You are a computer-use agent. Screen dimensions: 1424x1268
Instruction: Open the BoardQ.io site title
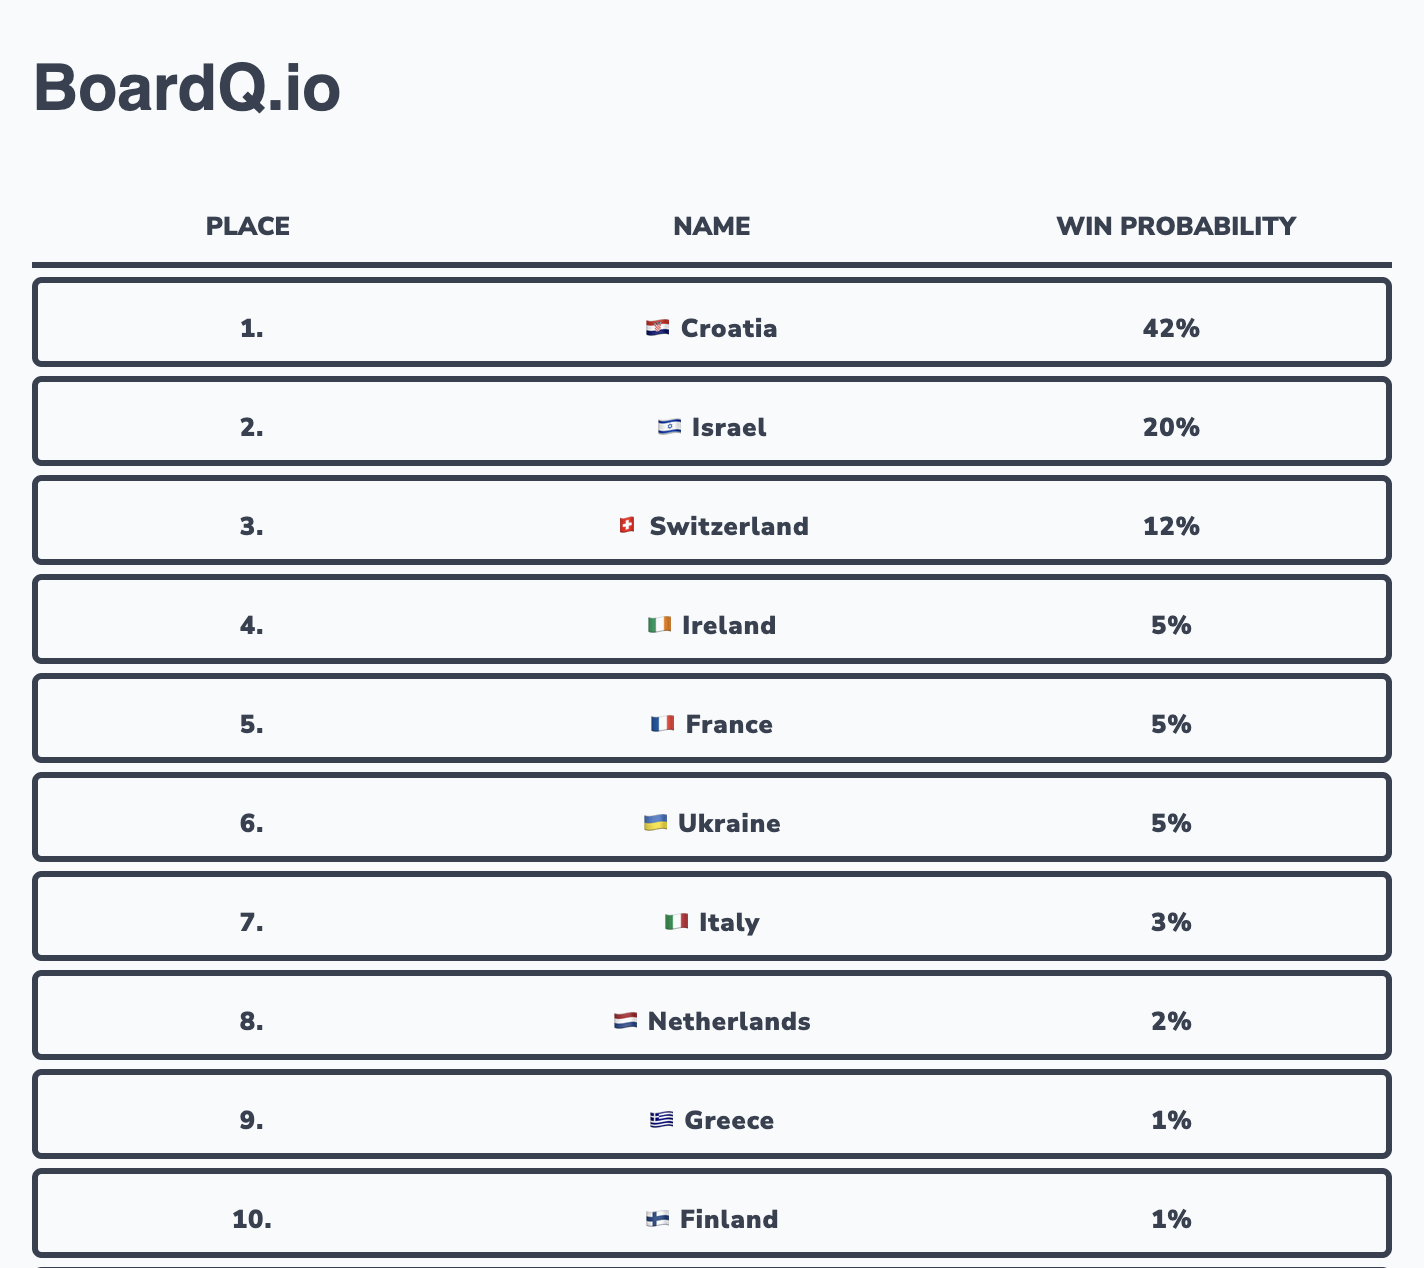tap(187, 88)
